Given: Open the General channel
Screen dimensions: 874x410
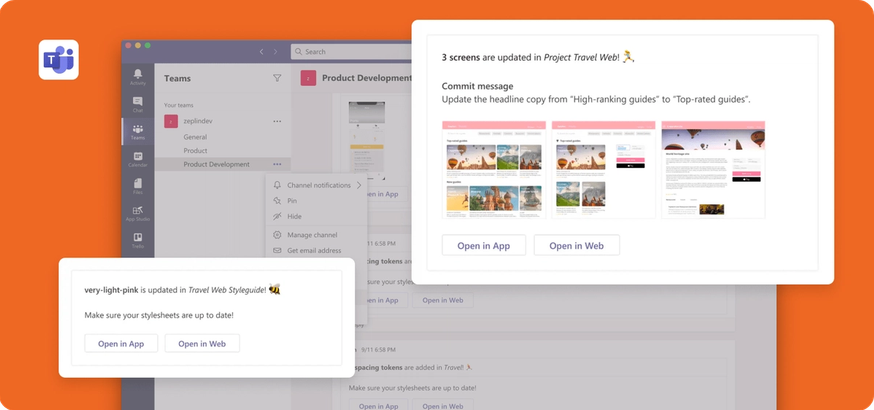Looking at the screenshot, I should [195, 137].
